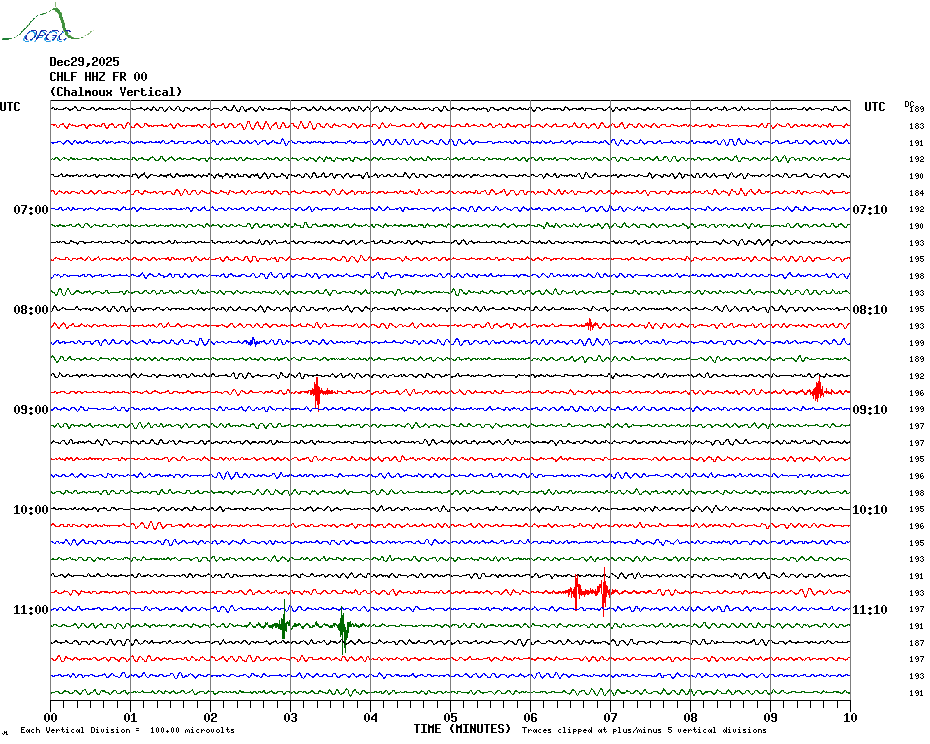This screenshot has width=930, height=744.
Task: Select the green spike just before minute 3
Action: (285, 625)
